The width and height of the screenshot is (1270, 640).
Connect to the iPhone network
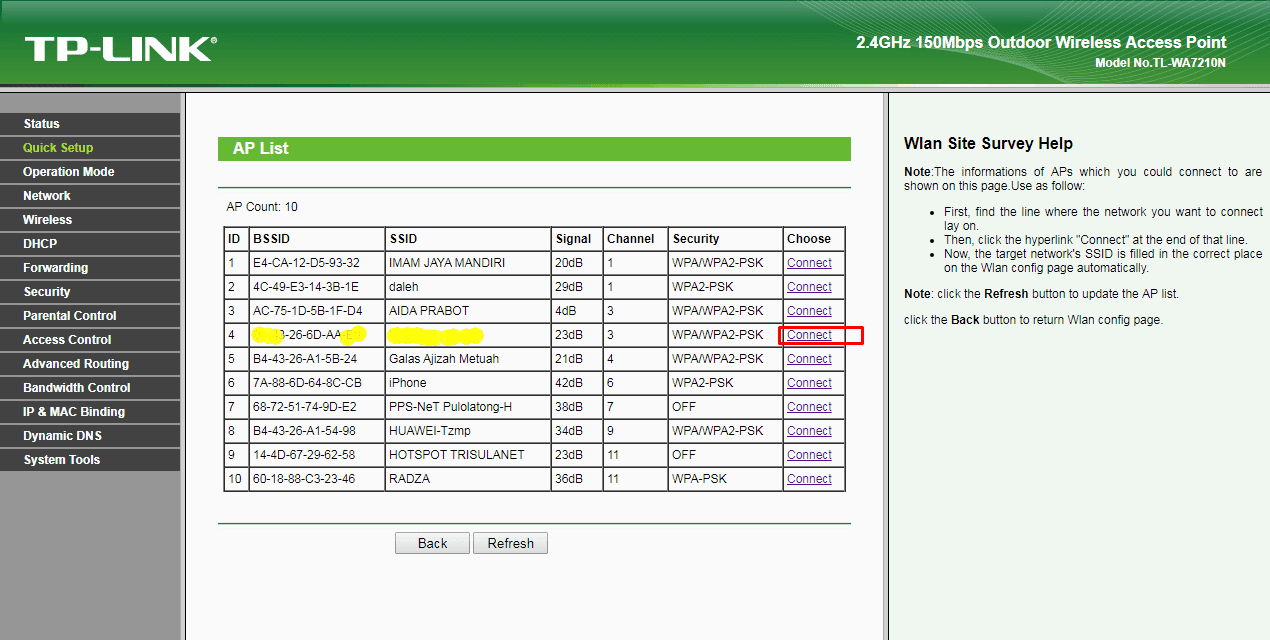click(809, 383)
